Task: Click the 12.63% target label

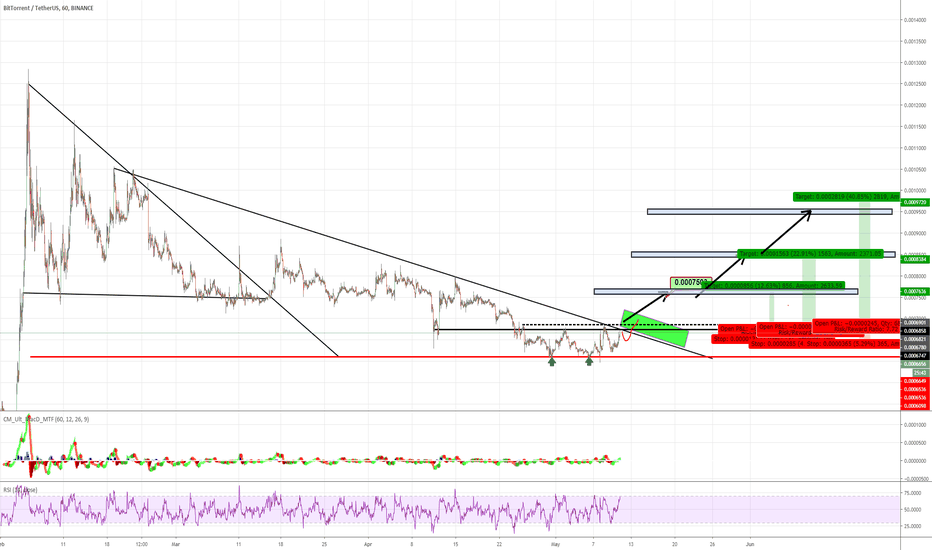Action: pos(774,285)
